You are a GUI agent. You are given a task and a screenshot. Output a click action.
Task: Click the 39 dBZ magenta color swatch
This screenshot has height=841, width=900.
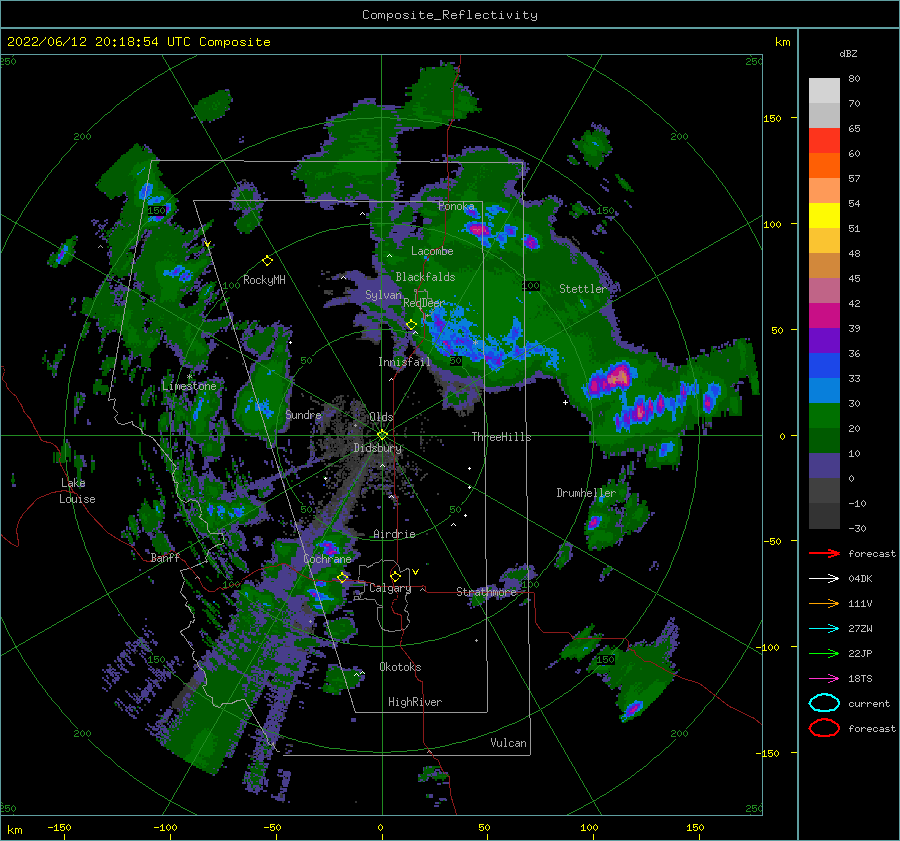[824, 316]
